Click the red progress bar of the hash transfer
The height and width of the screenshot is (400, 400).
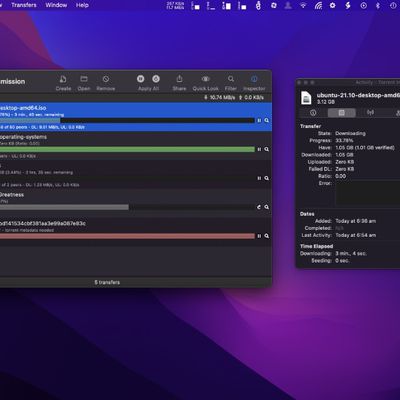pyautogui.click(x=127, y=236)
